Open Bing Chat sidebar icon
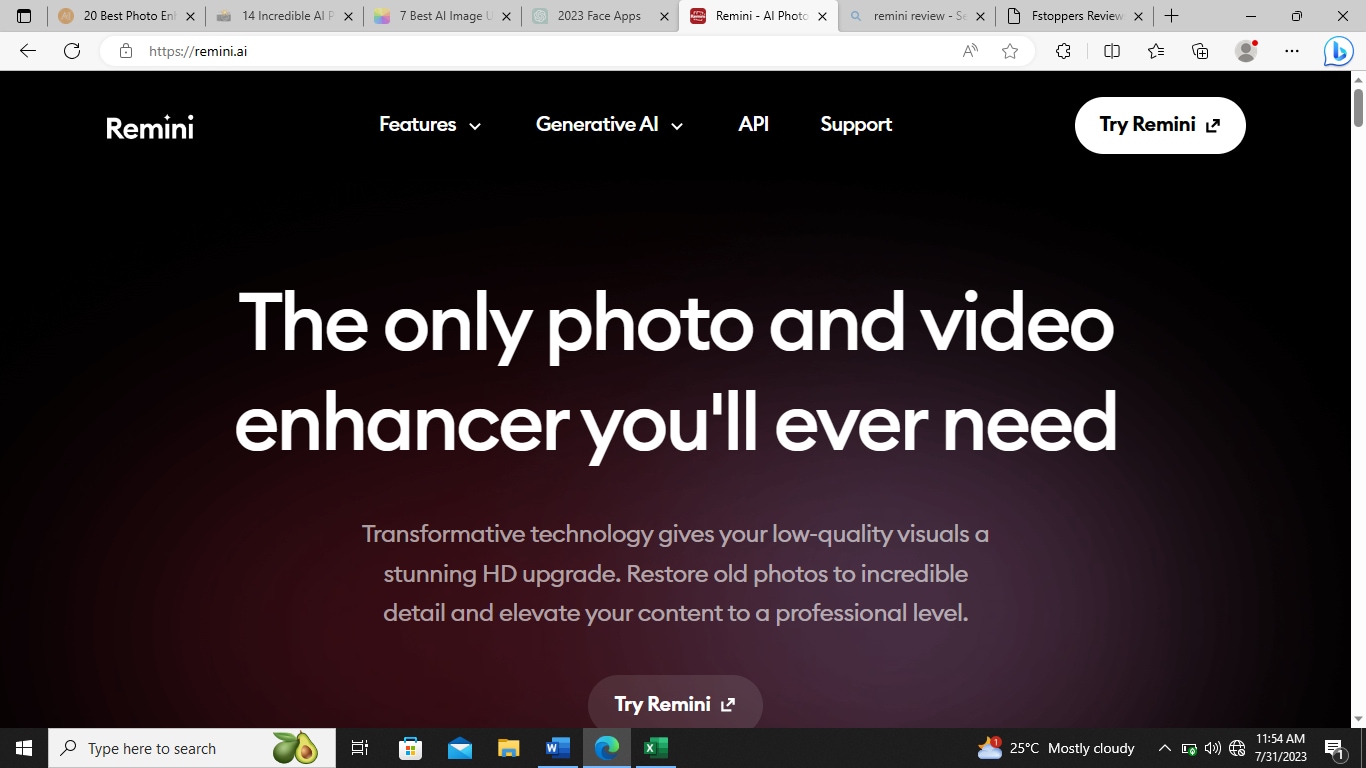The height and width of the screenshot is (768, 1366). tap(1338, 51)
